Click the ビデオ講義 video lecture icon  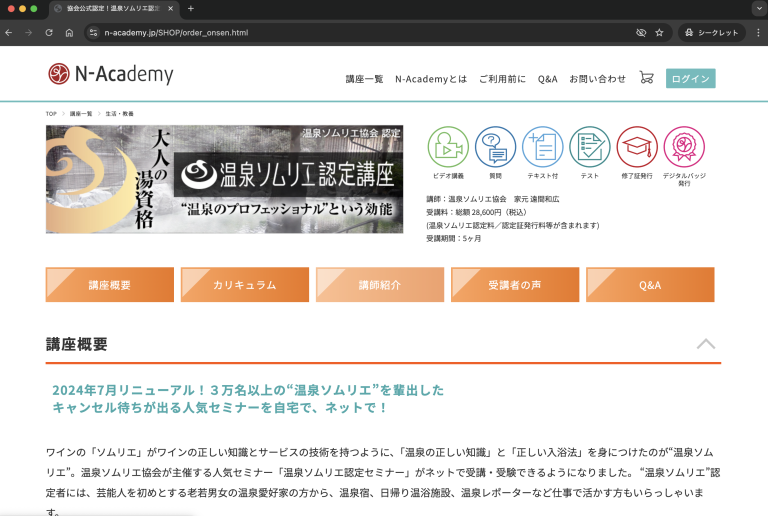[x=448, y=147]
